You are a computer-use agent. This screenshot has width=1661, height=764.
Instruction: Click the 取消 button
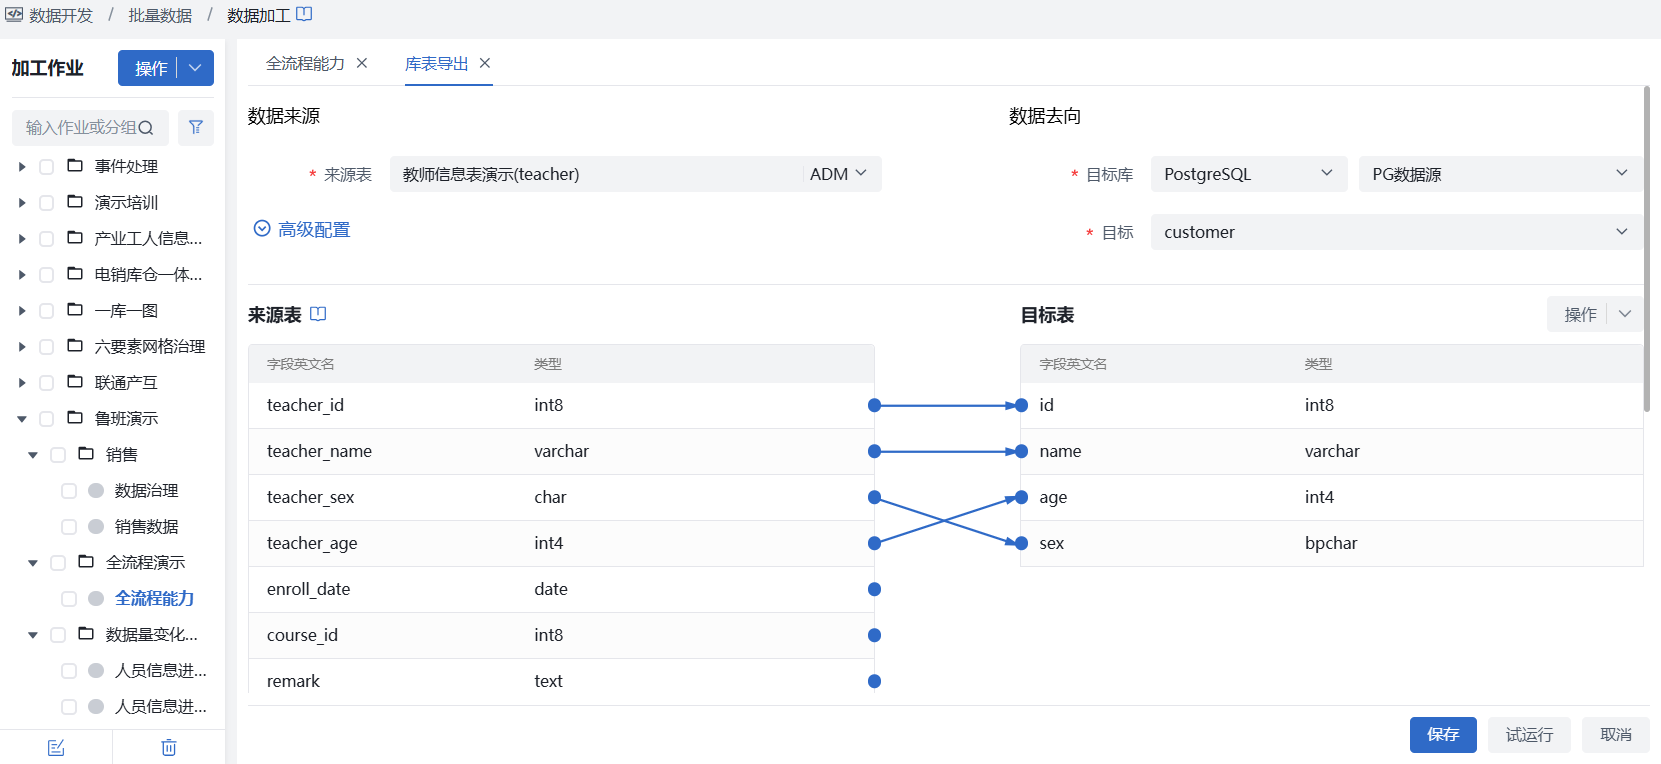pyautogui.click(x=1616, y=735)
